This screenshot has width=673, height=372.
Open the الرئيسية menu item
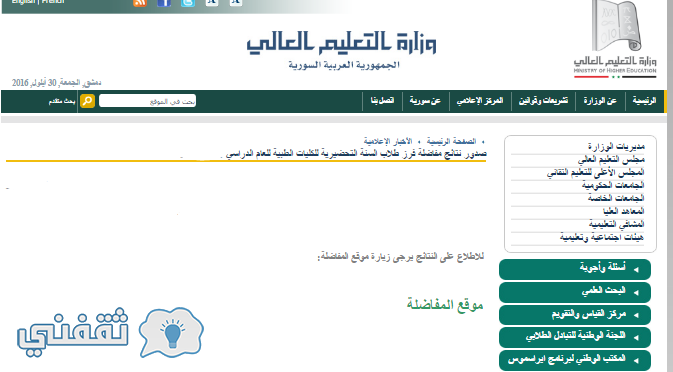644,101
